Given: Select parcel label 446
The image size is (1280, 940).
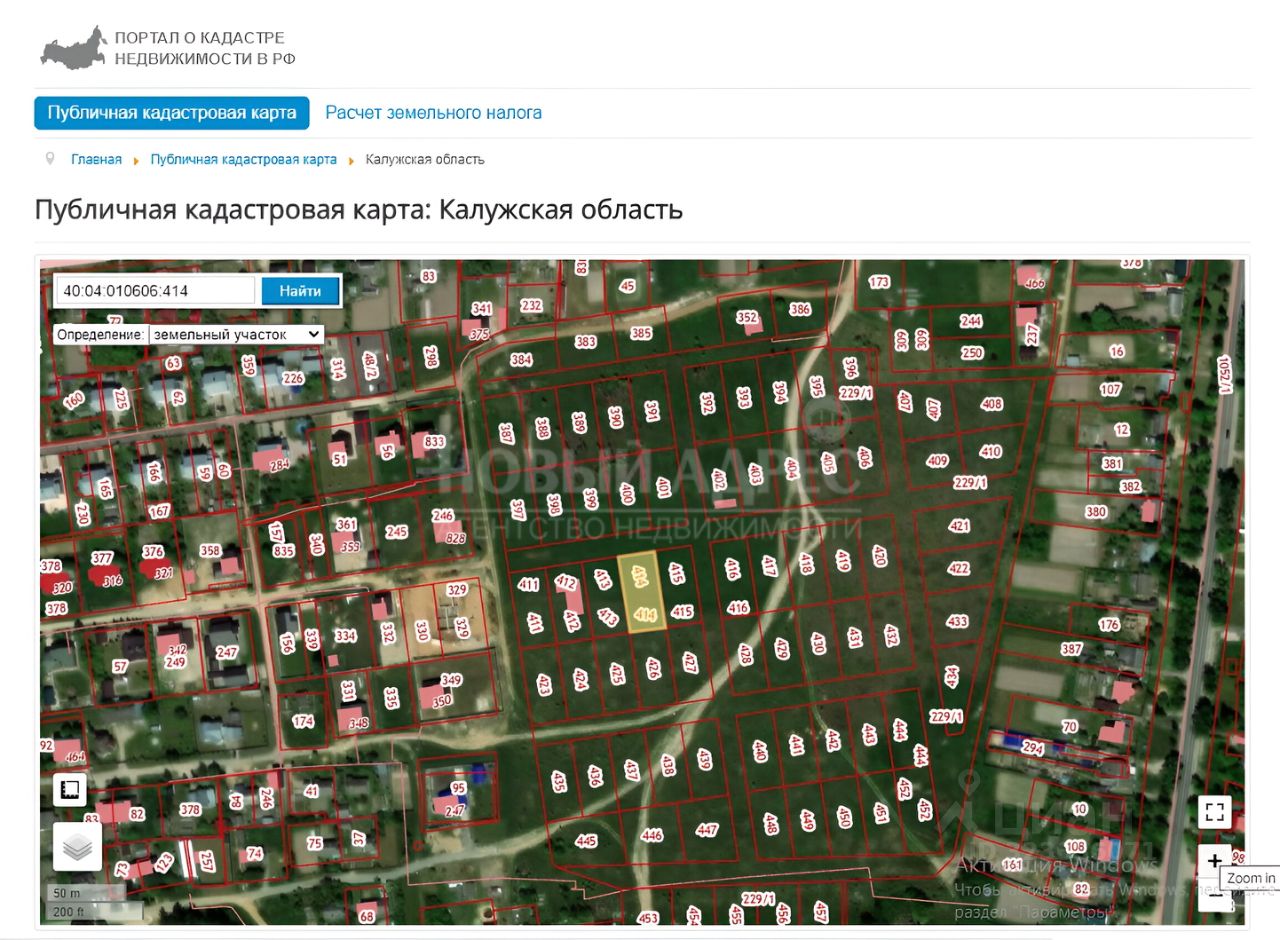Looking at the screenshot, I should (652, 835).
